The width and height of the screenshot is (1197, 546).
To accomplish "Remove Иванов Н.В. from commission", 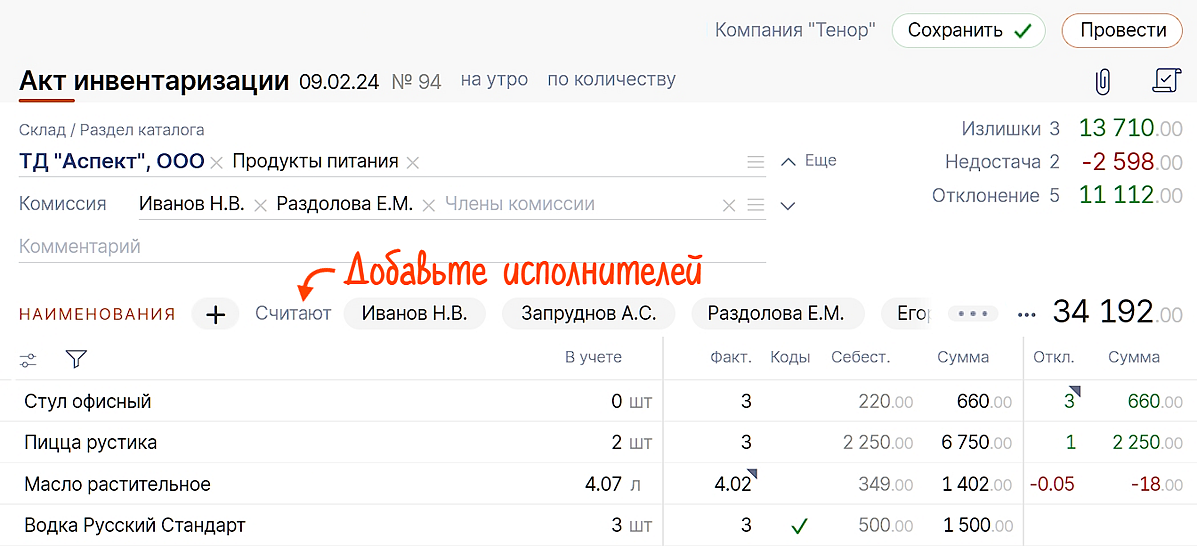I will [x=260, y=205].
